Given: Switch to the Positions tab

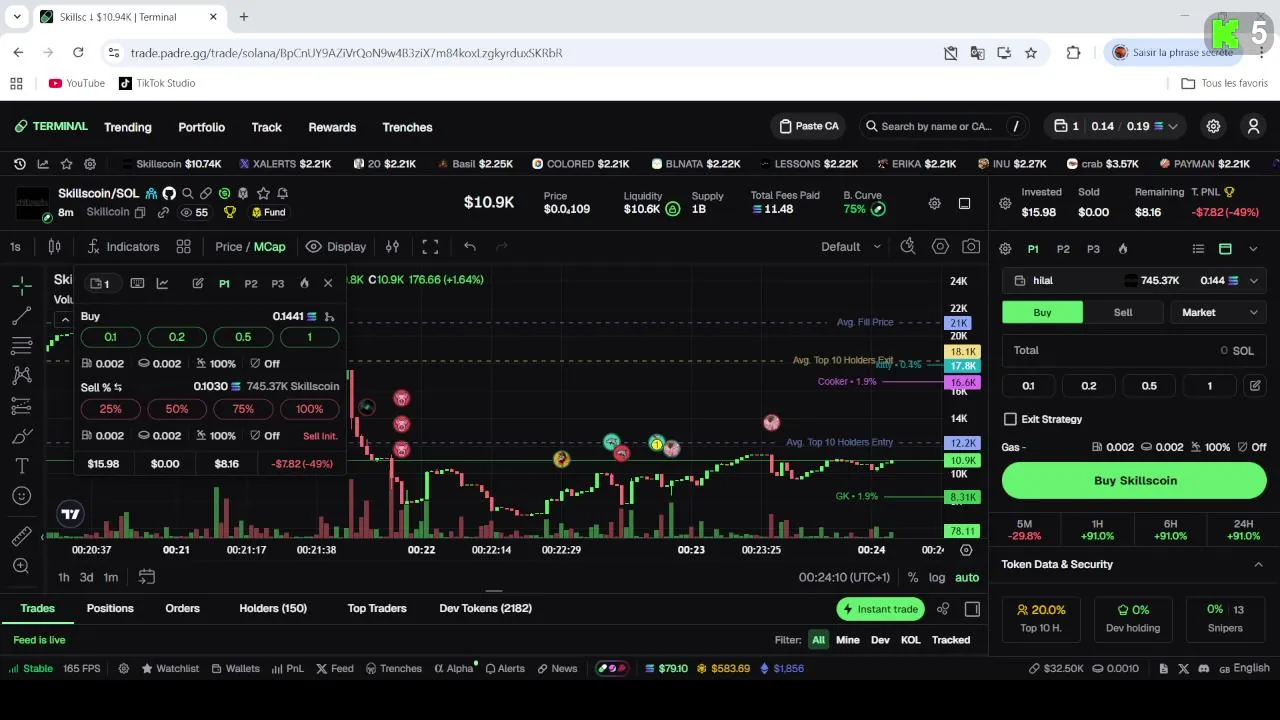Looking at the screenshot, I should pos(110,608).
